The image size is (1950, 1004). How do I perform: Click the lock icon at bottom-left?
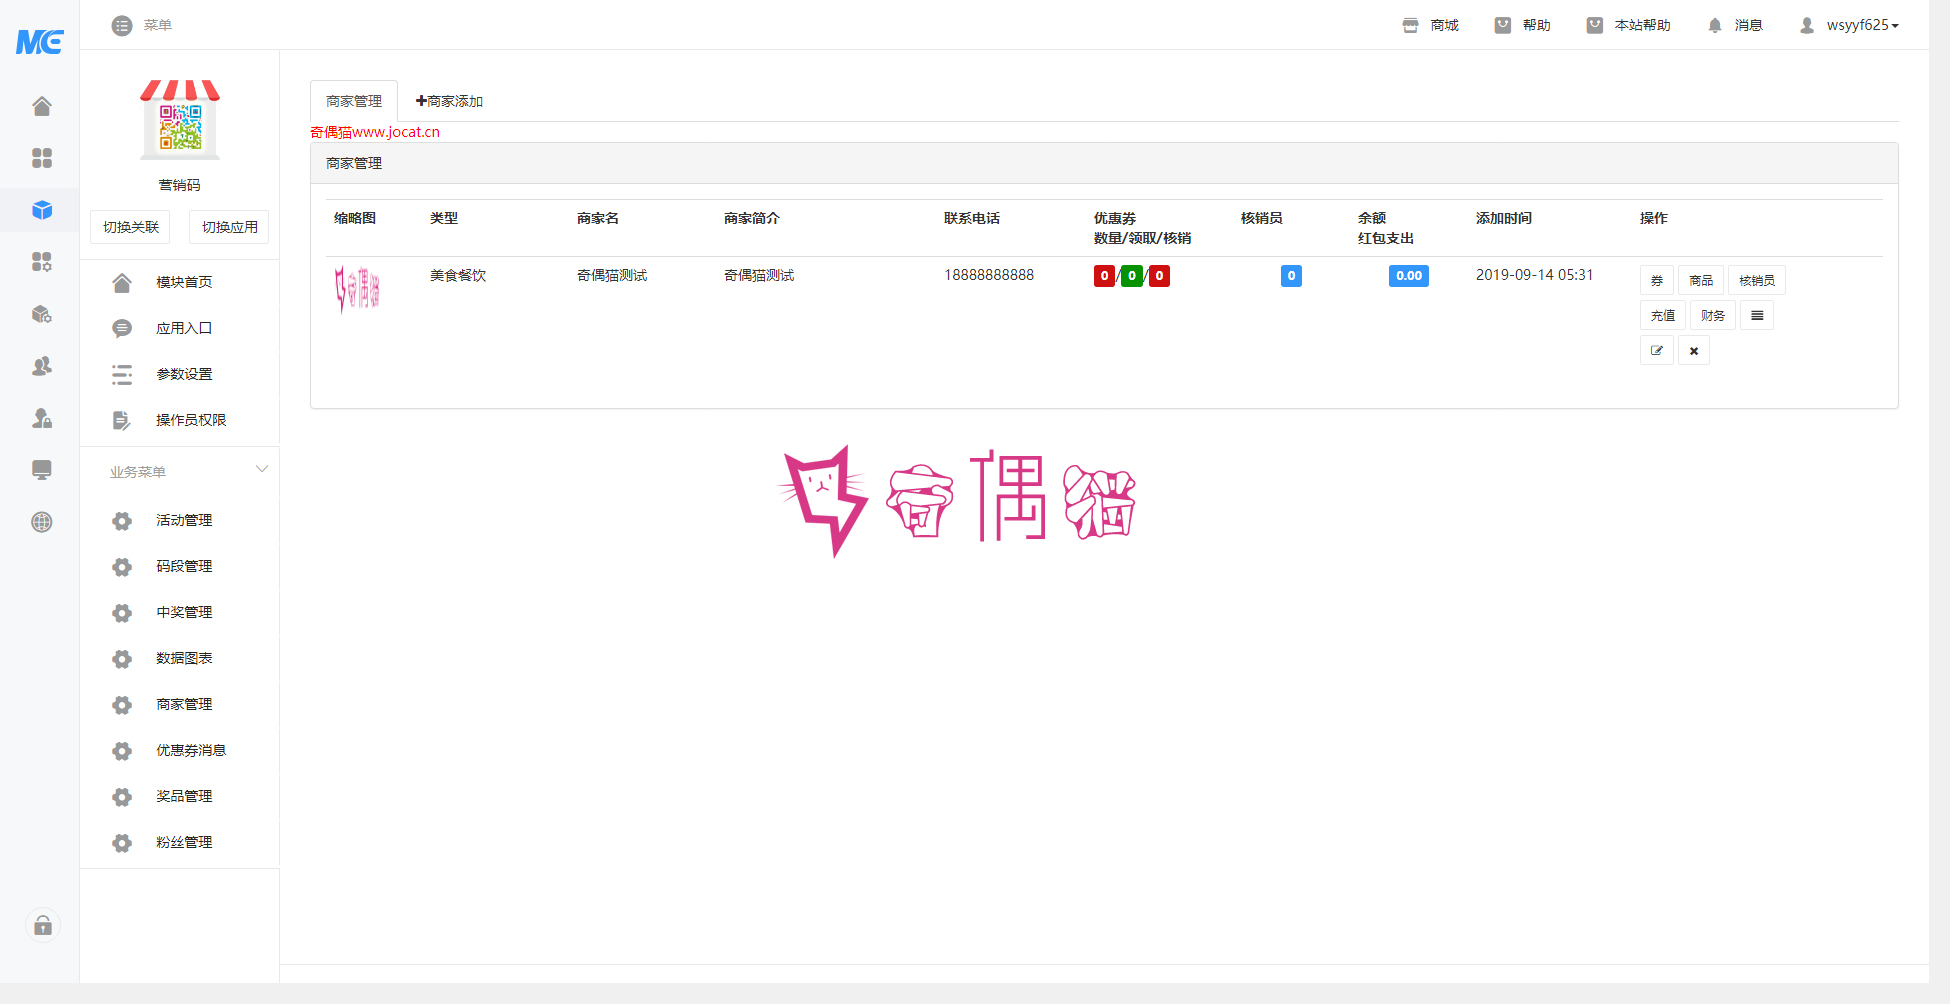(43, 925)
